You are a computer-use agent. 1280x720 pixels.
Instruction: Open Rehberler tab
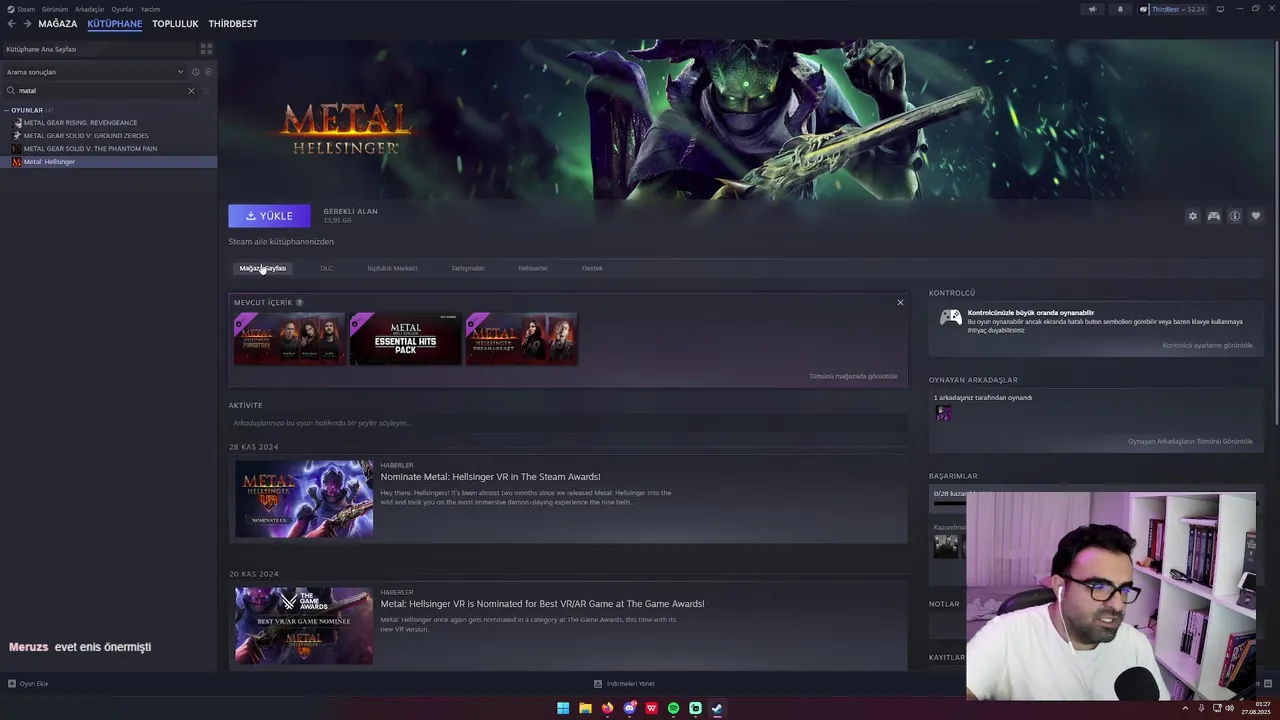click(533, 268)
